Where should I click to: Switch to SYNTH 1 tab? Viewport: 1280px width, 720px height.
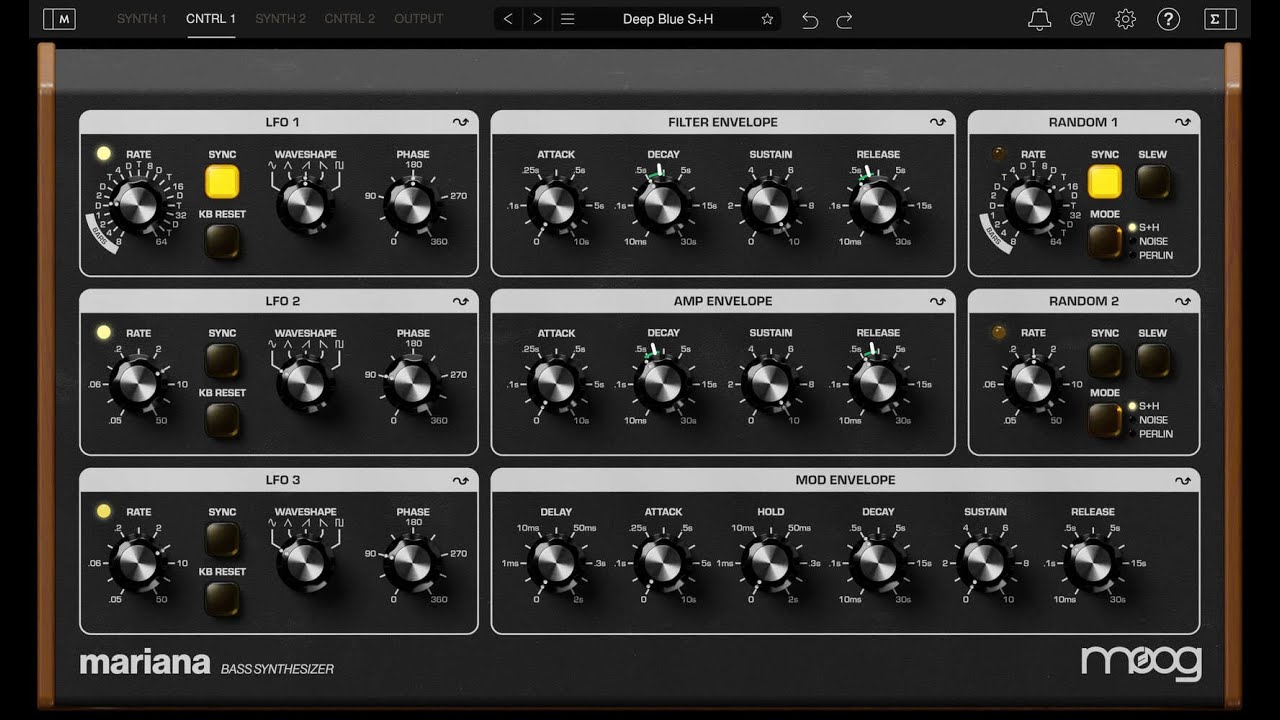pos(142,19)
